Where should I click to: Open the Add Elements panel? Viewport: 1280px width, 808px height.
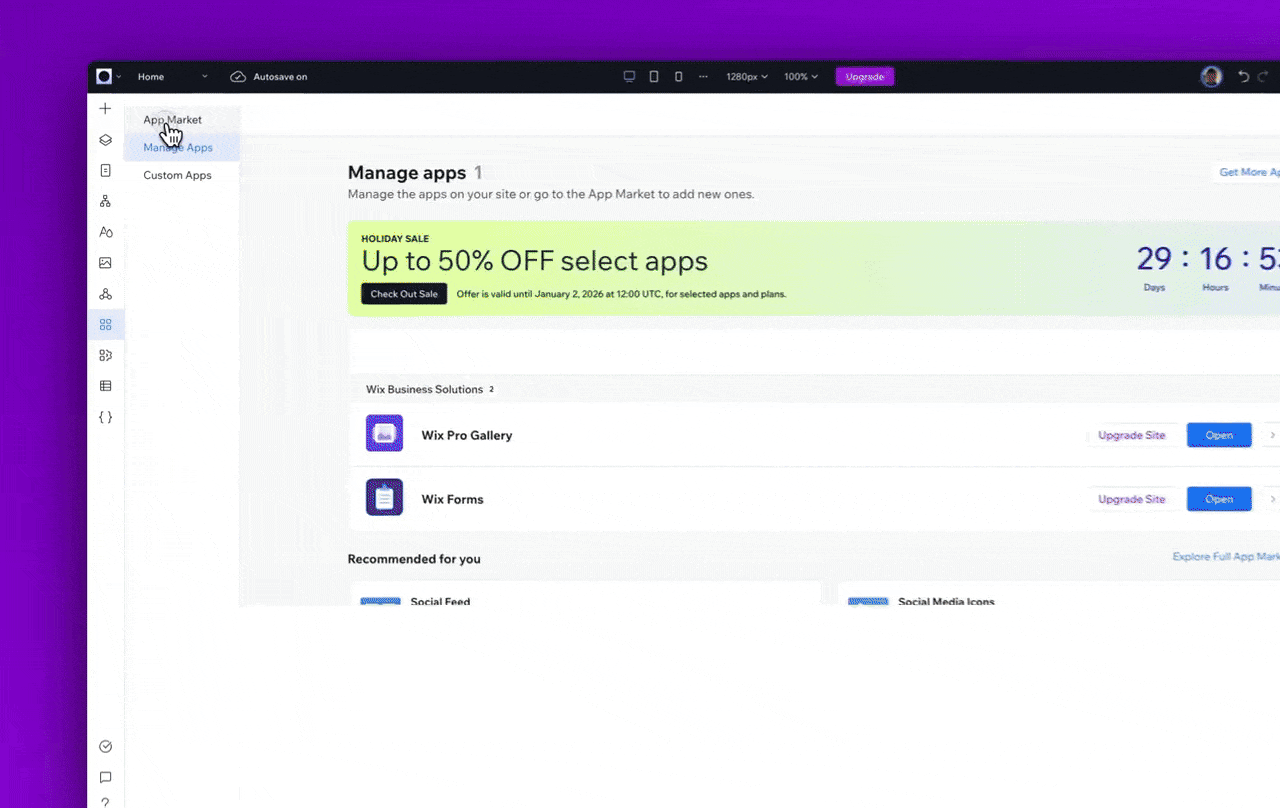click(x=105, y=108)
